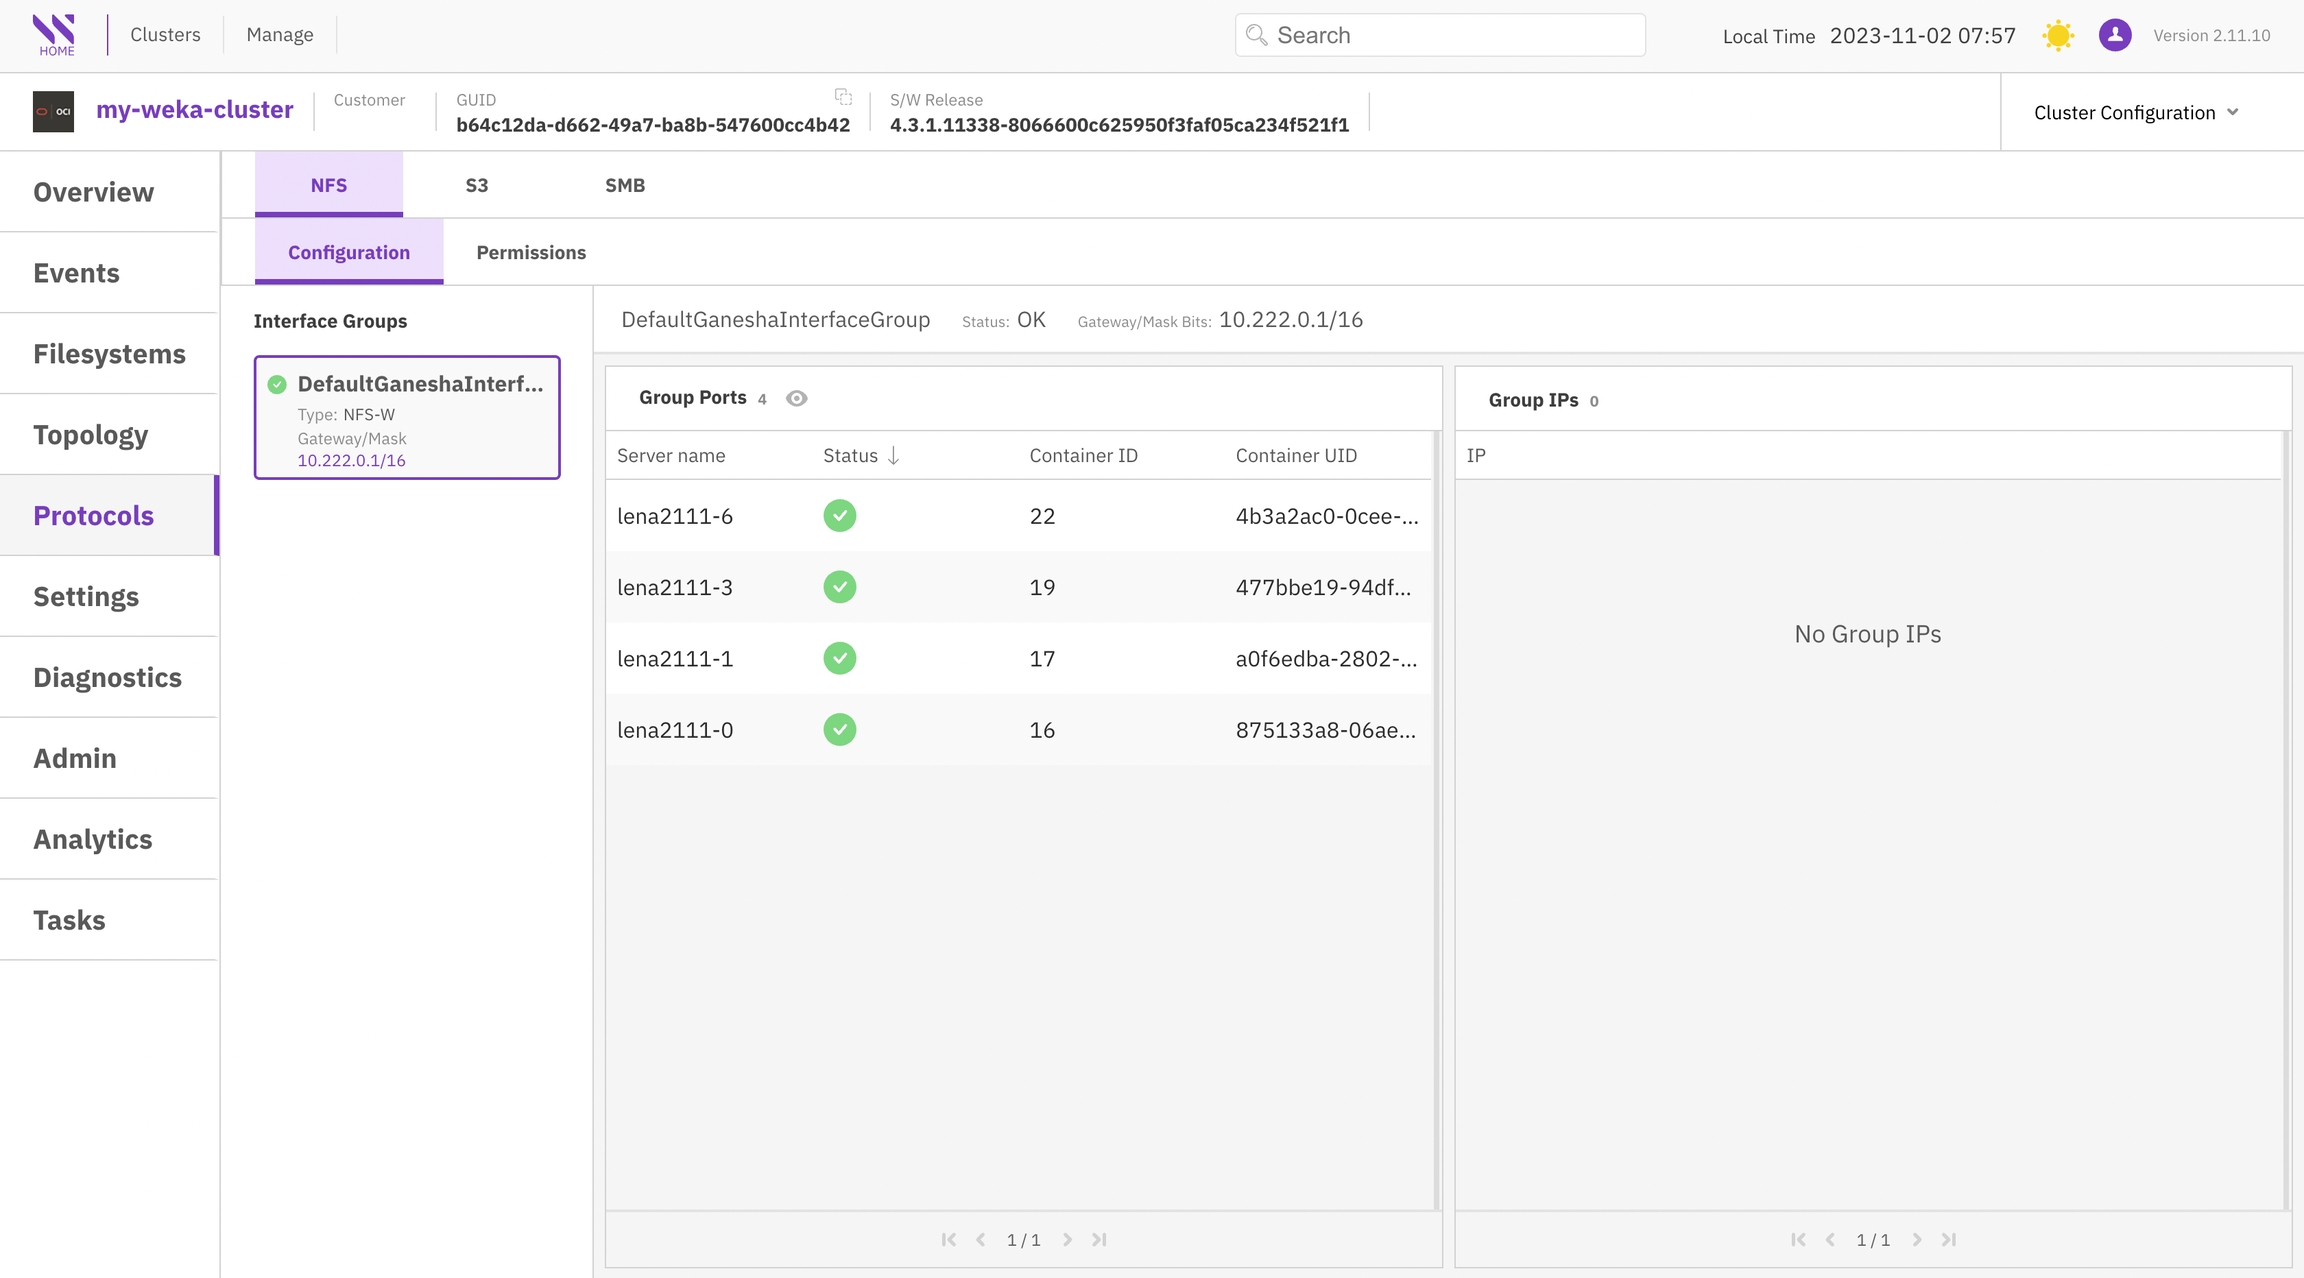2304x1278 pixels.
Task: Sort by Status column arrow
Action: click(x=893, y=456)
